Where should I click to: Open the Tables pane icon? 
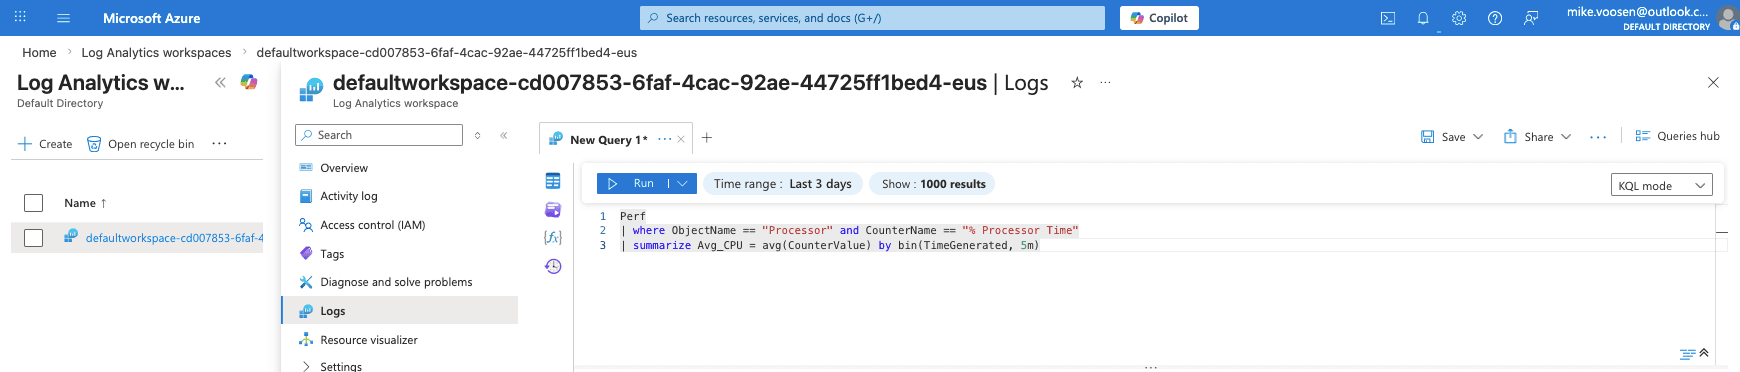coord(553,181)
